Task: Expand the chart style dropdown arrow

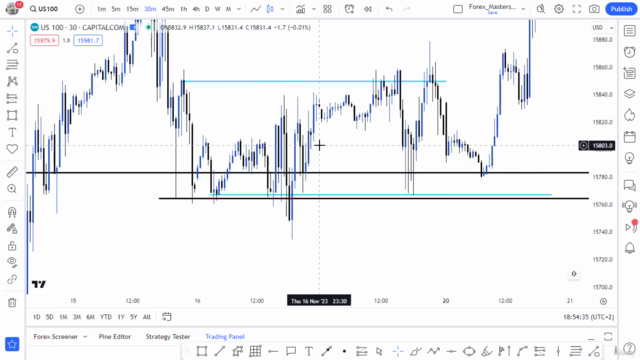Action: pyautogui.click(x=282, y=9)
